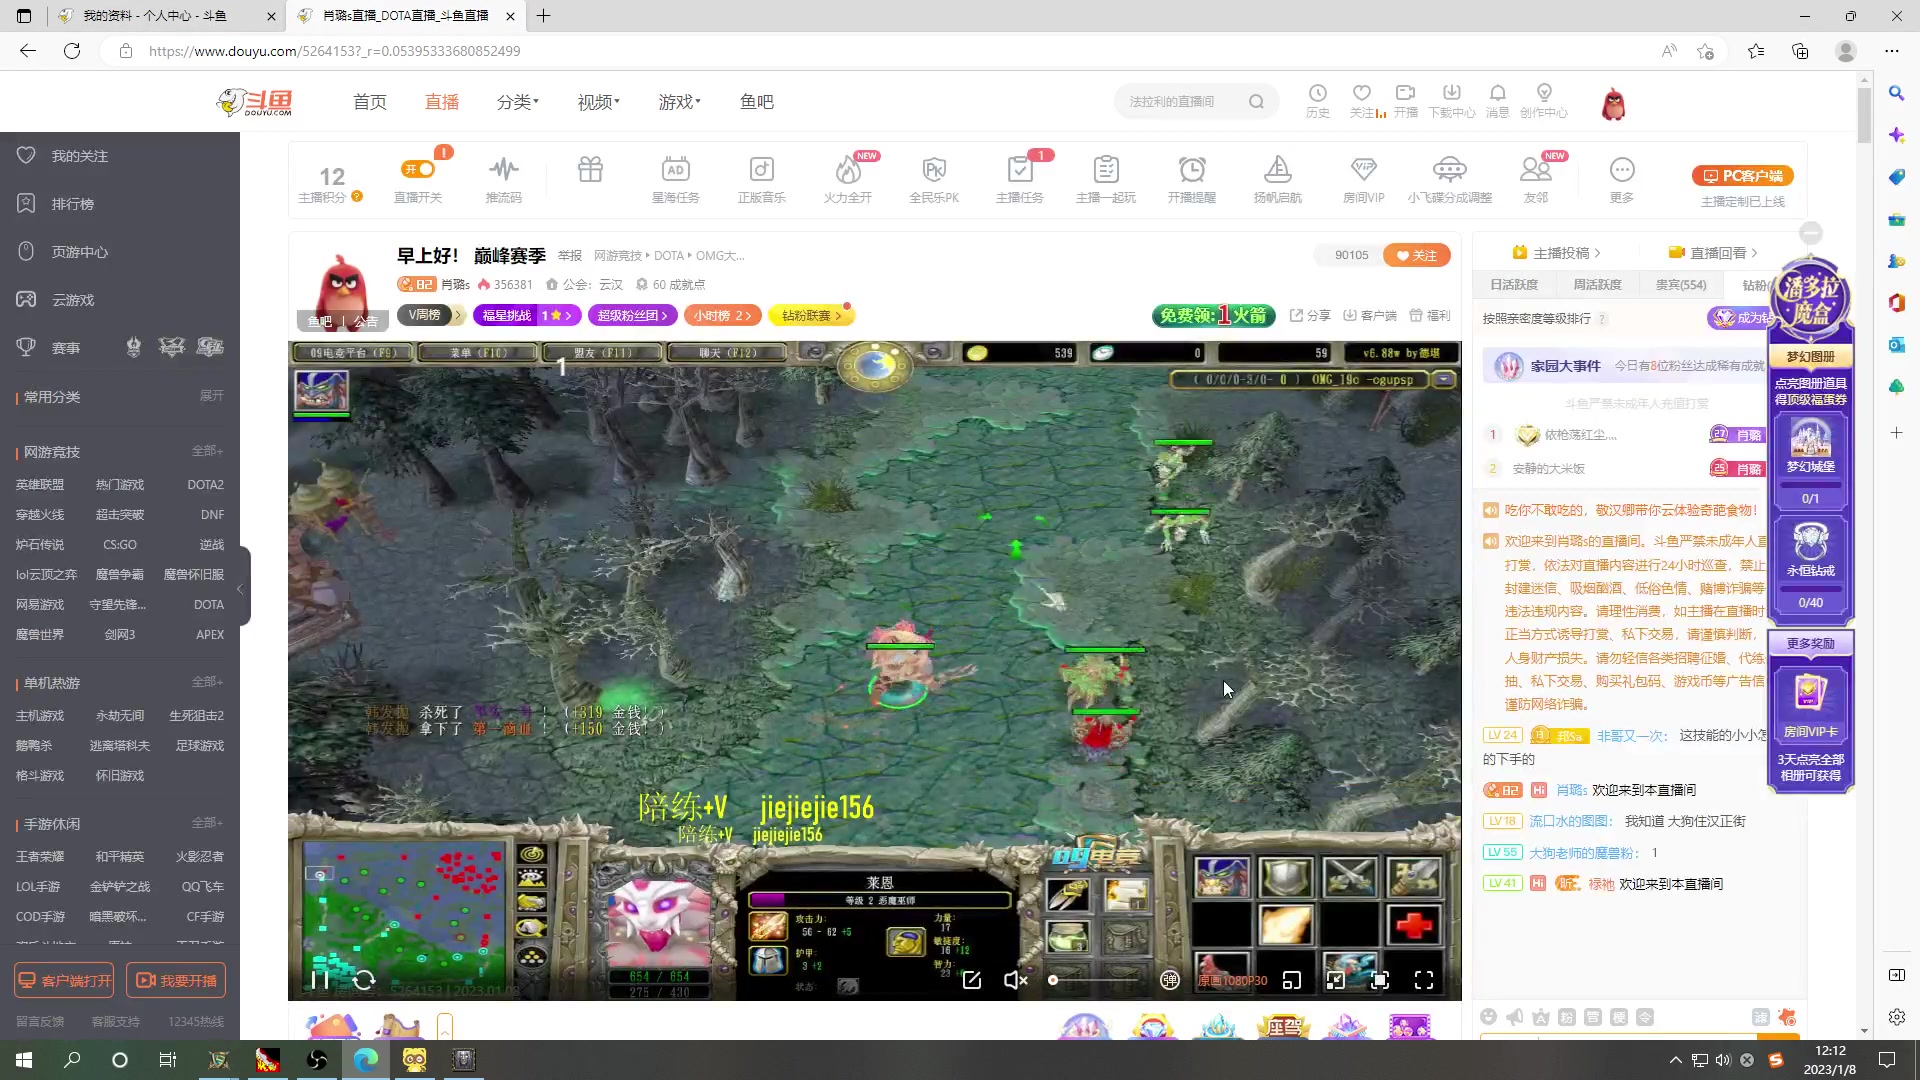1920x1080 pixels.
Task: Open 正版音乐 music tool
Action: pyautogui.click(x=761, y=170)
